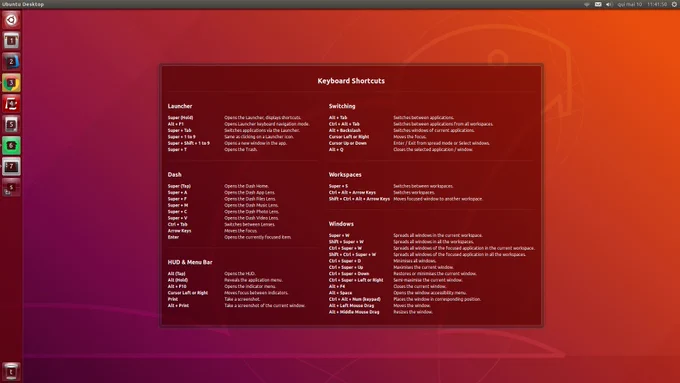This screenshot has width=680, height=383.
Task: Click "Places the window in corresponding position."
Action: (x=437, y=299)
